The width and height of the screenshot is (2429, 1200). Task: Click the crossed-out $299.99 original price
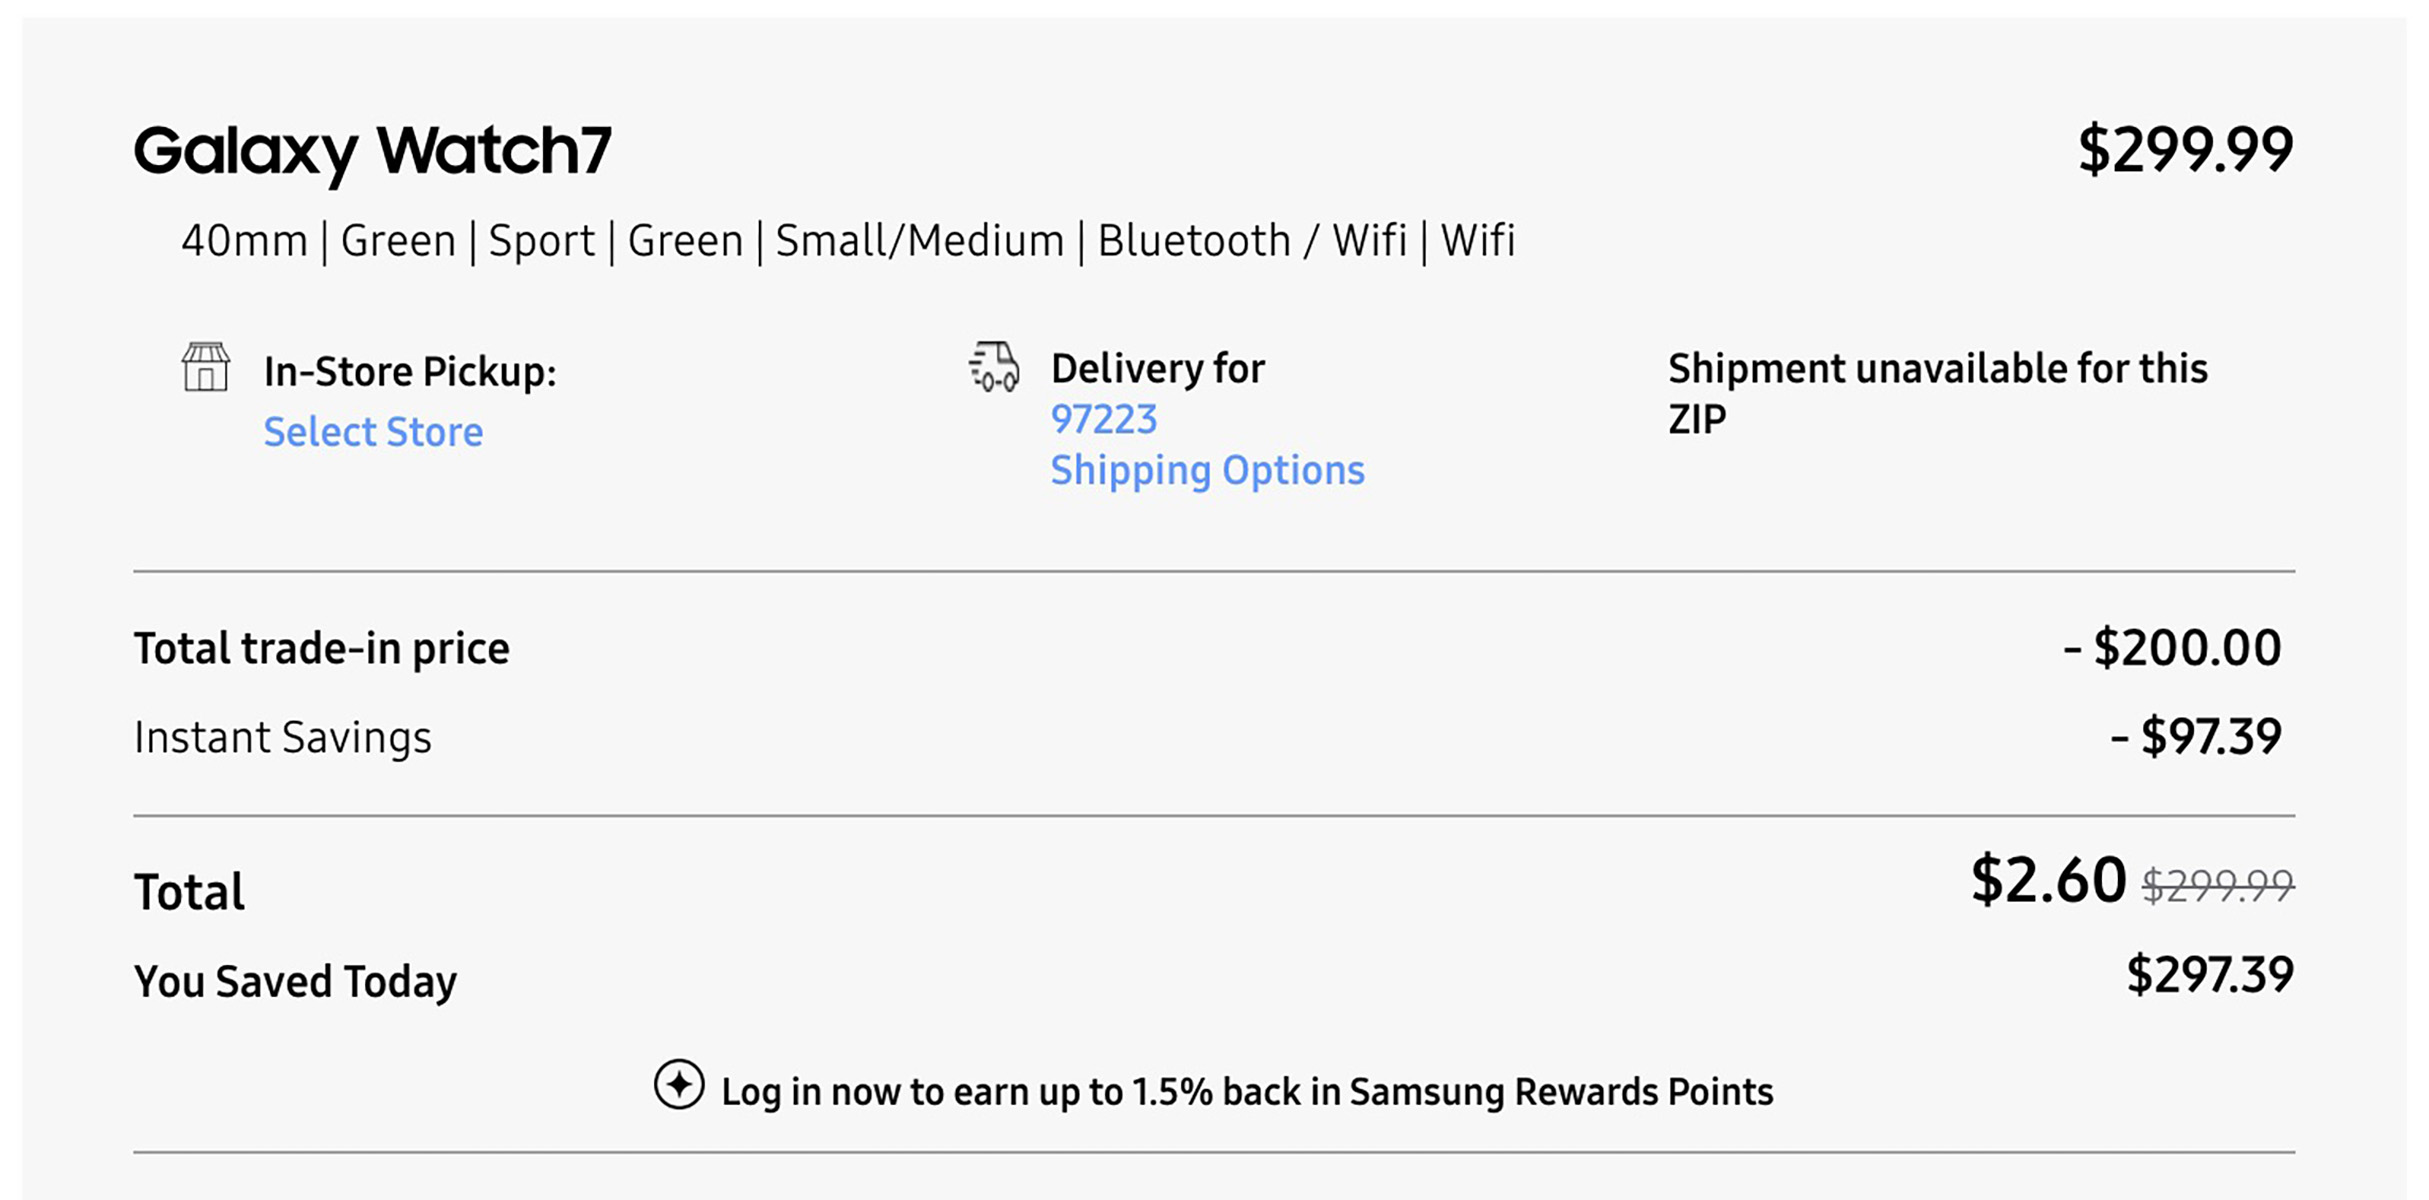coord(2217,885)
